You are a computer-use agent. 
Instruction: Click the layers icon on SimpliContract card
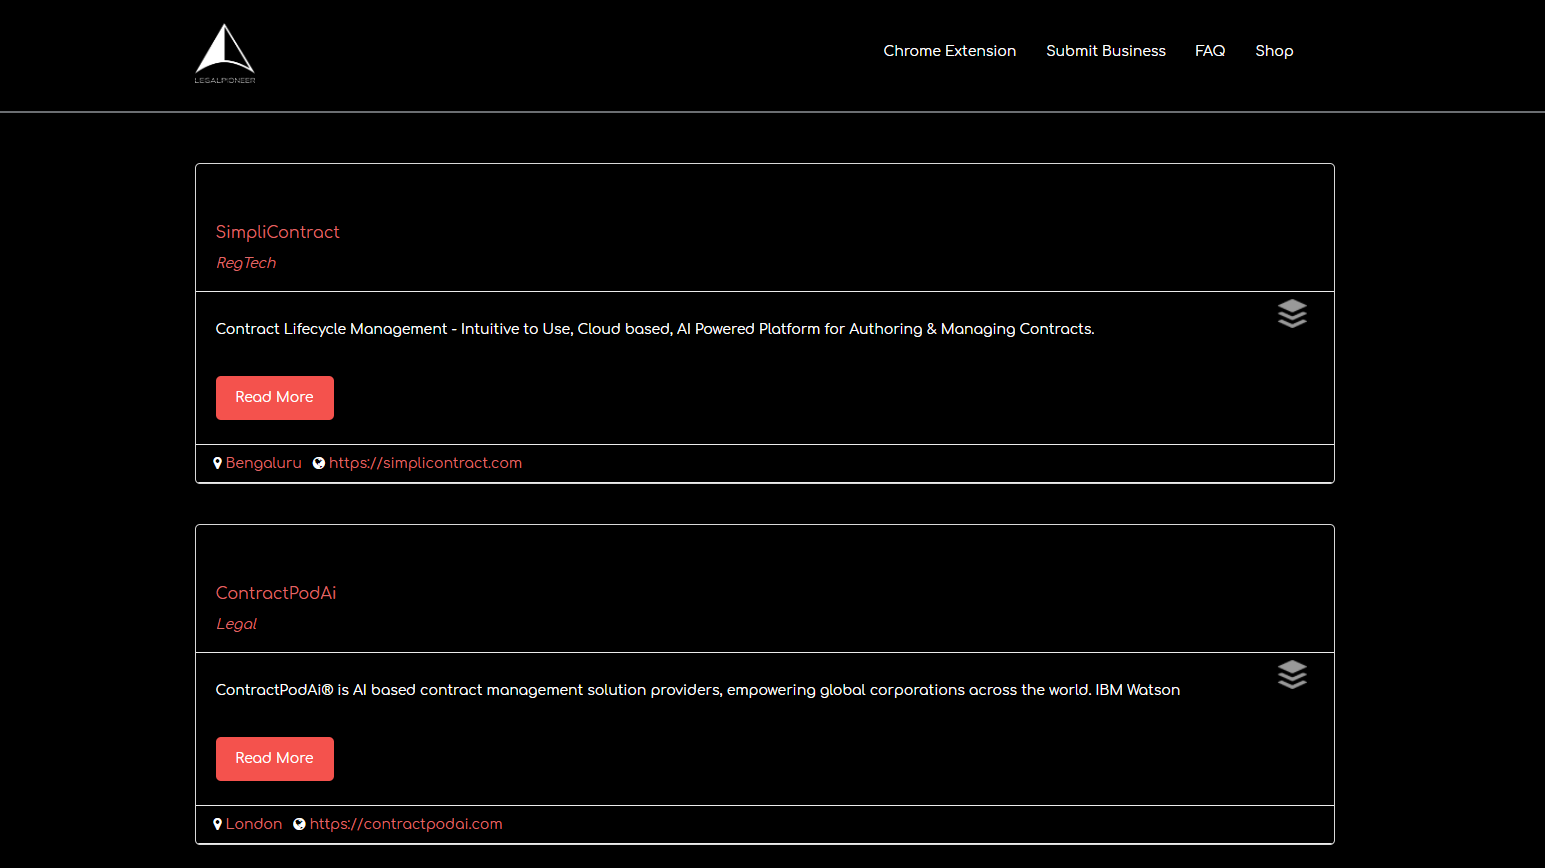[1292, 314]
